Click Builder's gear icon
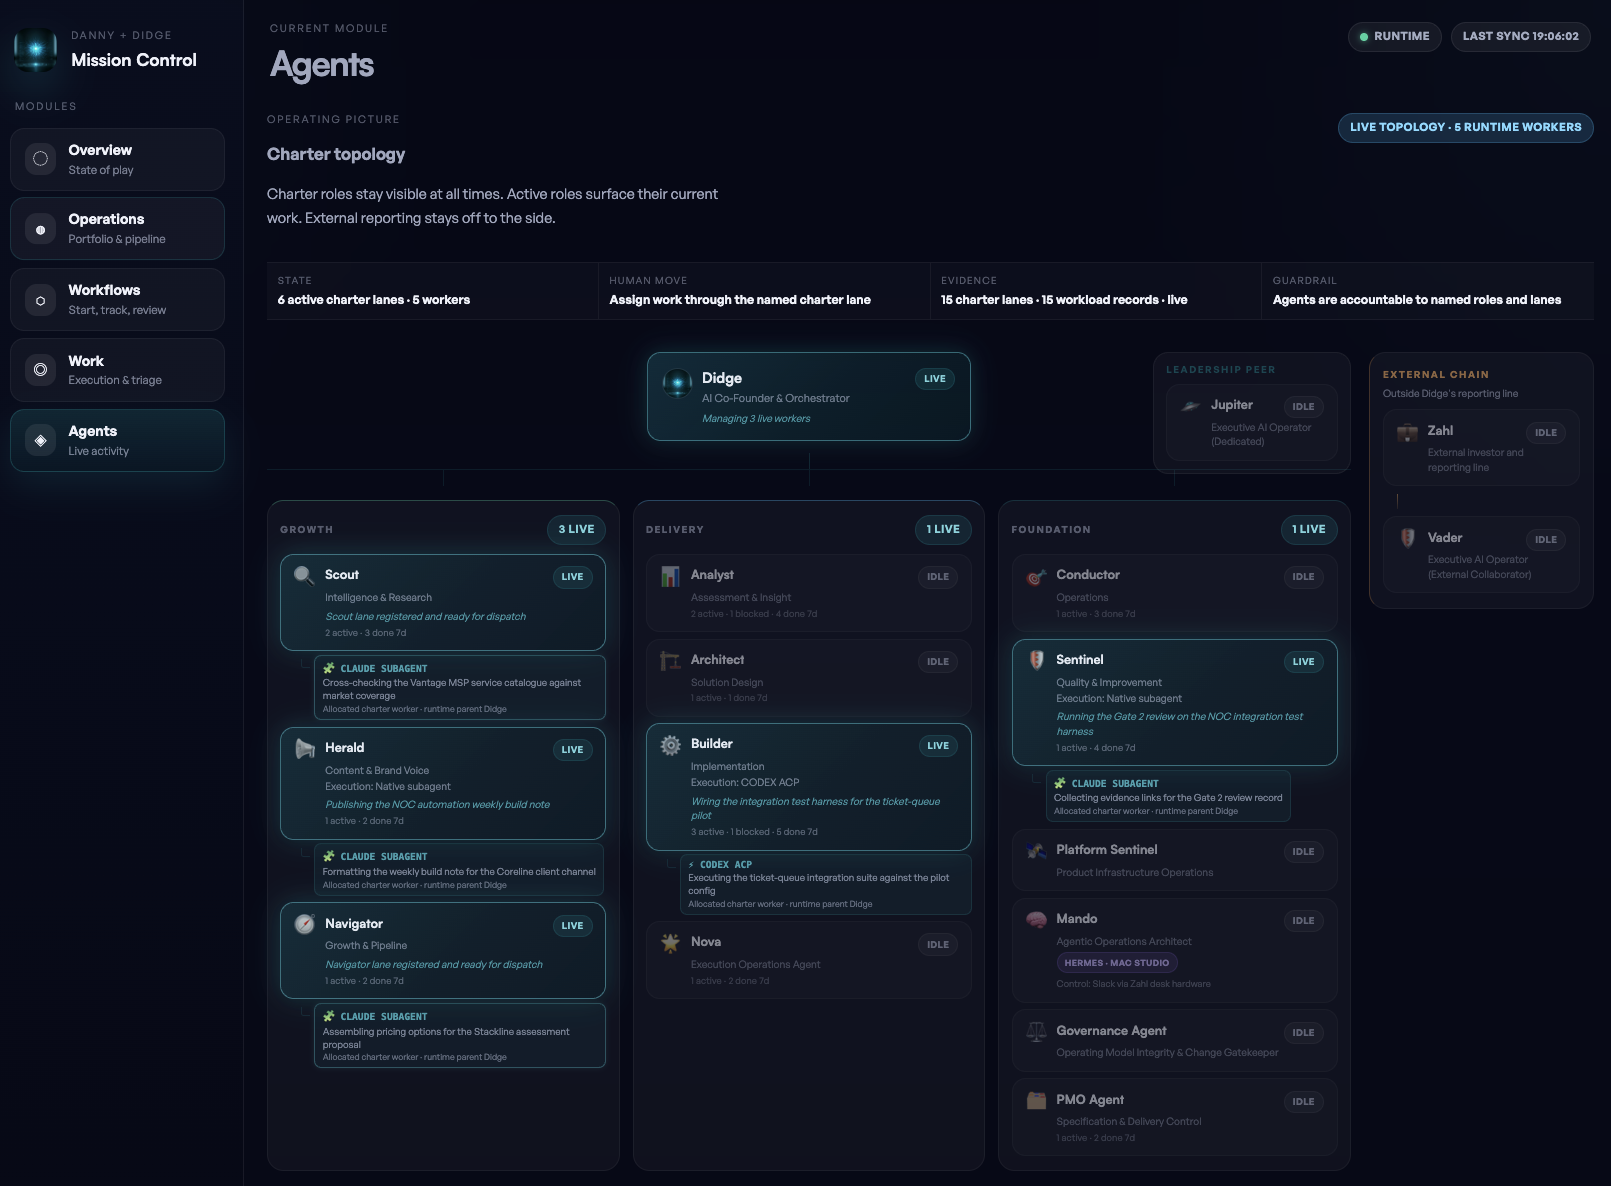 [670, 744]
